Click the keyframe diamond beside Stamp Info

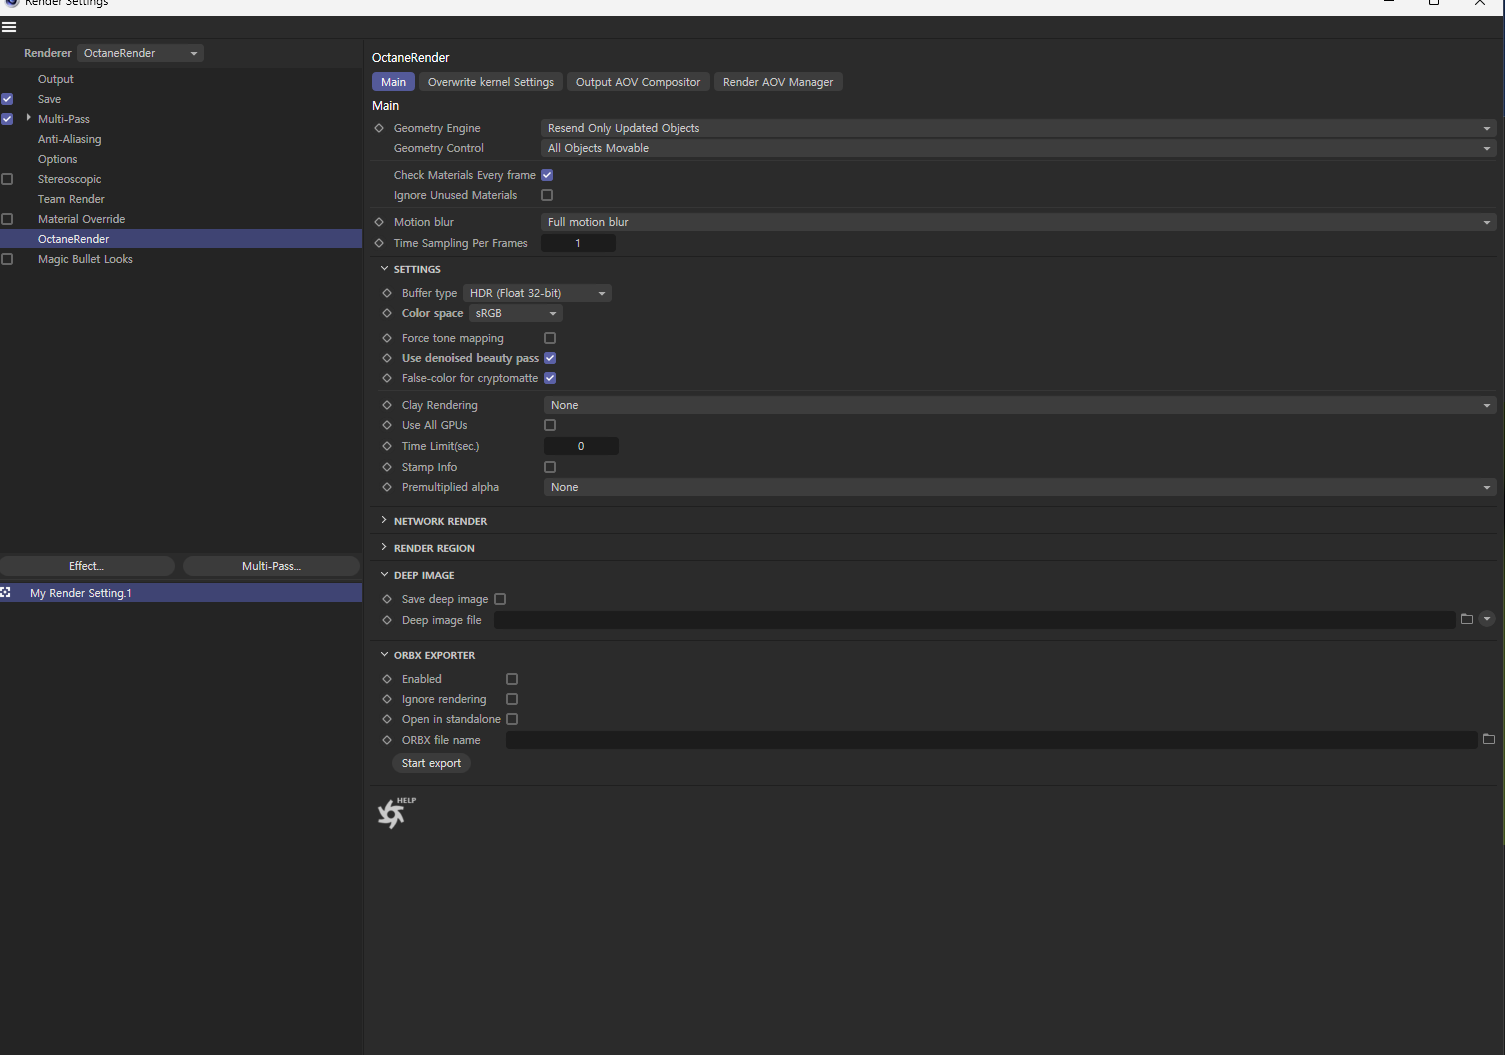click(387, 467)
